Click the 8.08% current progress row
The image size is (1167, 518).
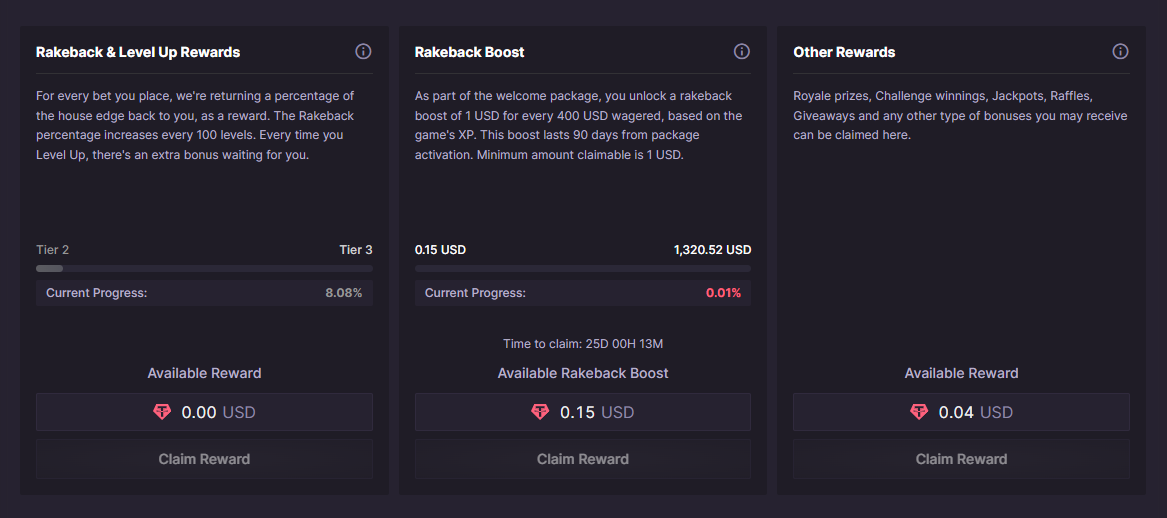point(204,292)
